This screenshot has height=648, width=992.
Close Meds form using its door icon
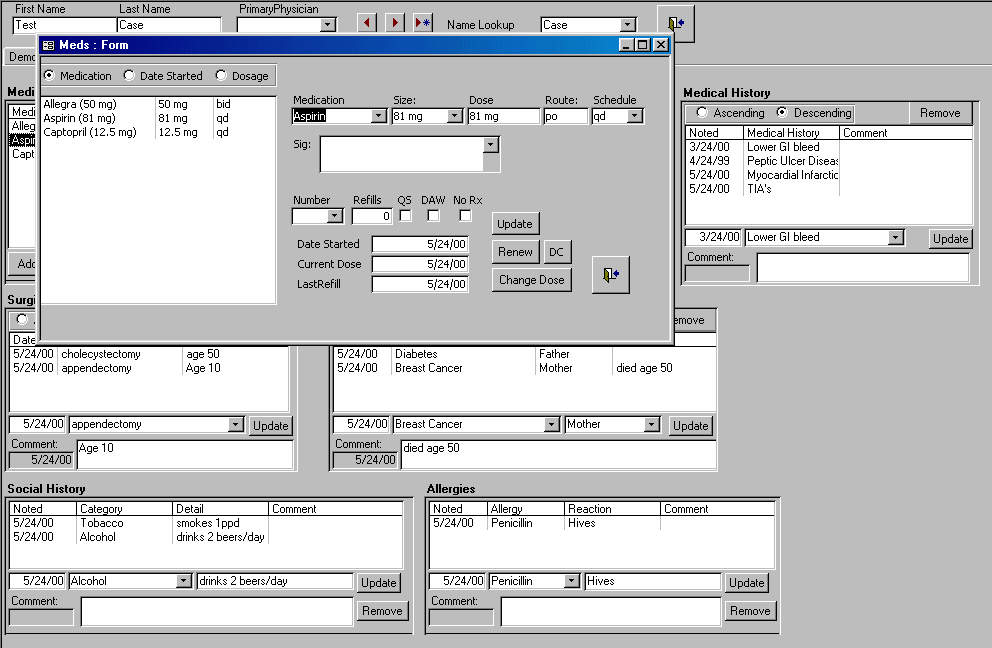pyautogui.click(x=611, y=274)
